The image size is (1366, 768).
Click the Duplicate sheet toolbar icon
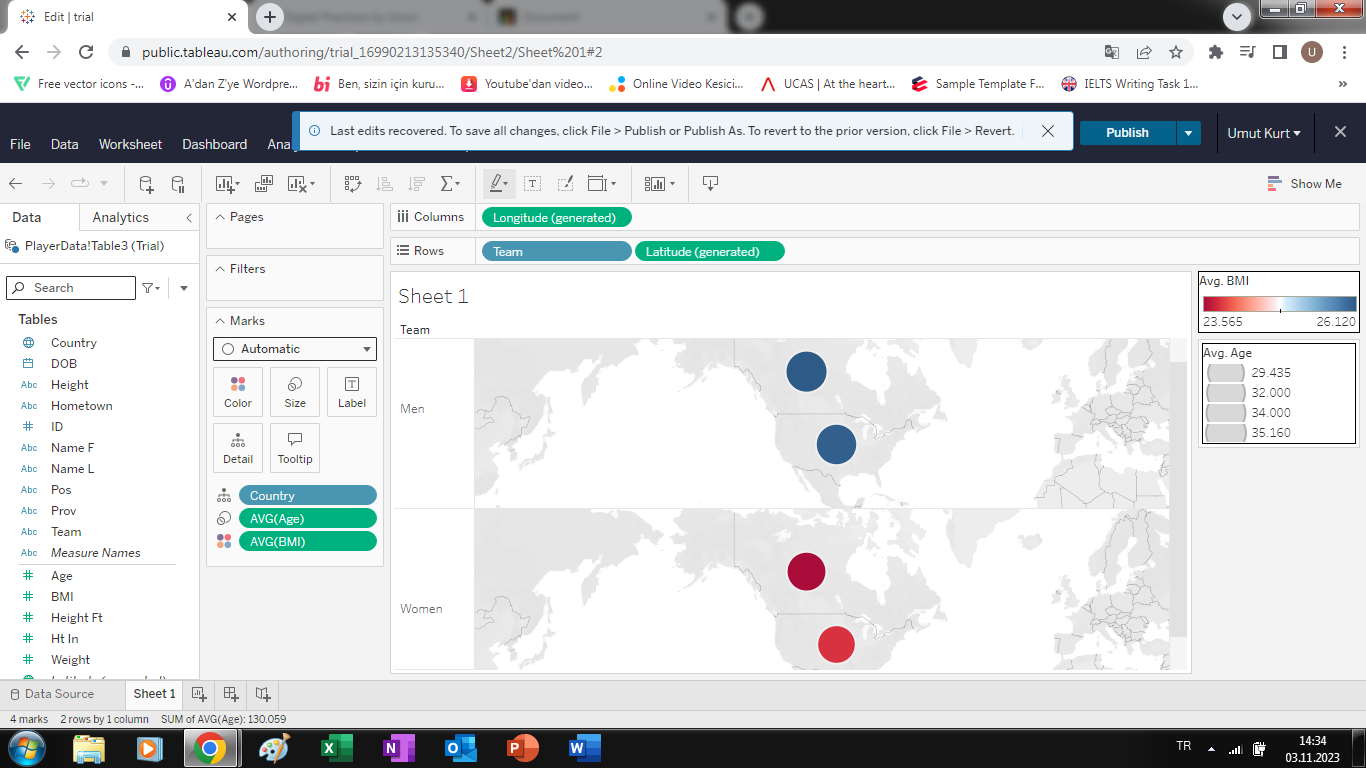264,184
